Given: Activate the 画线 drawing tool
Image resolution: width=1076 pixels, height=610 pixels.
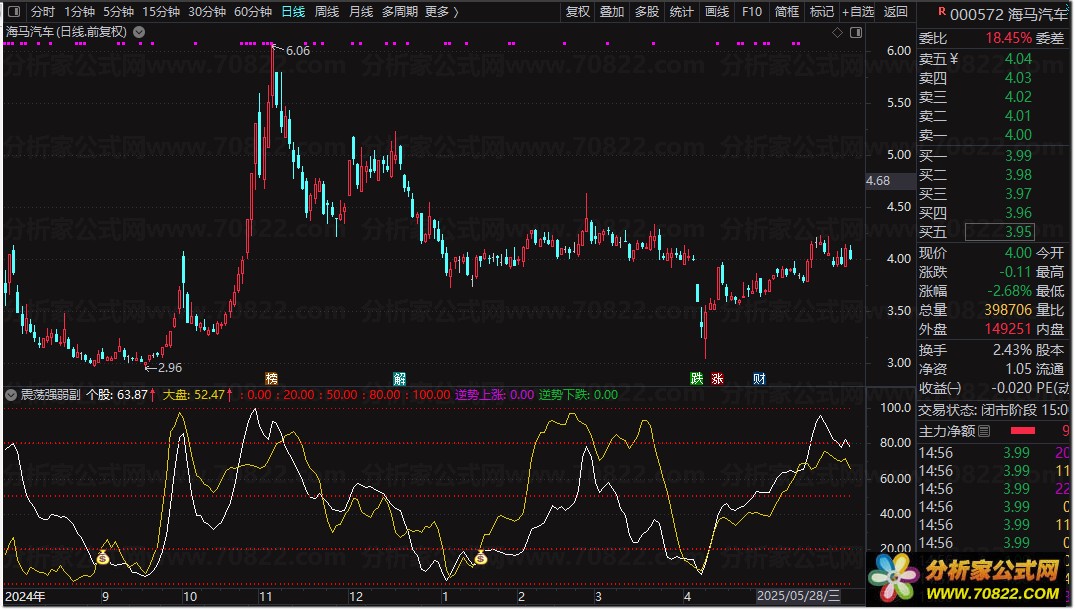Looking at the screenshot, I should coord(717,12).
